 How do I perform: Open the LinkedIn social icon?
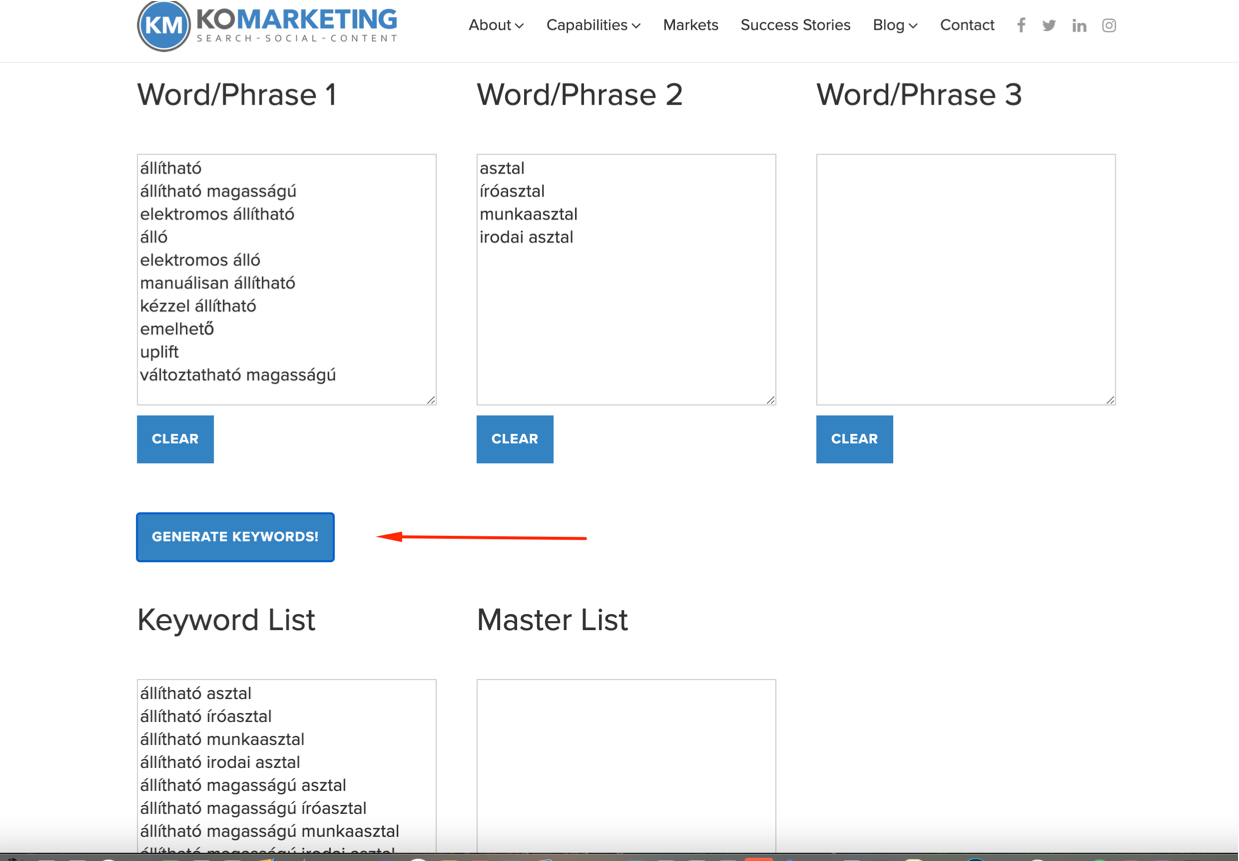(1079, 26)
